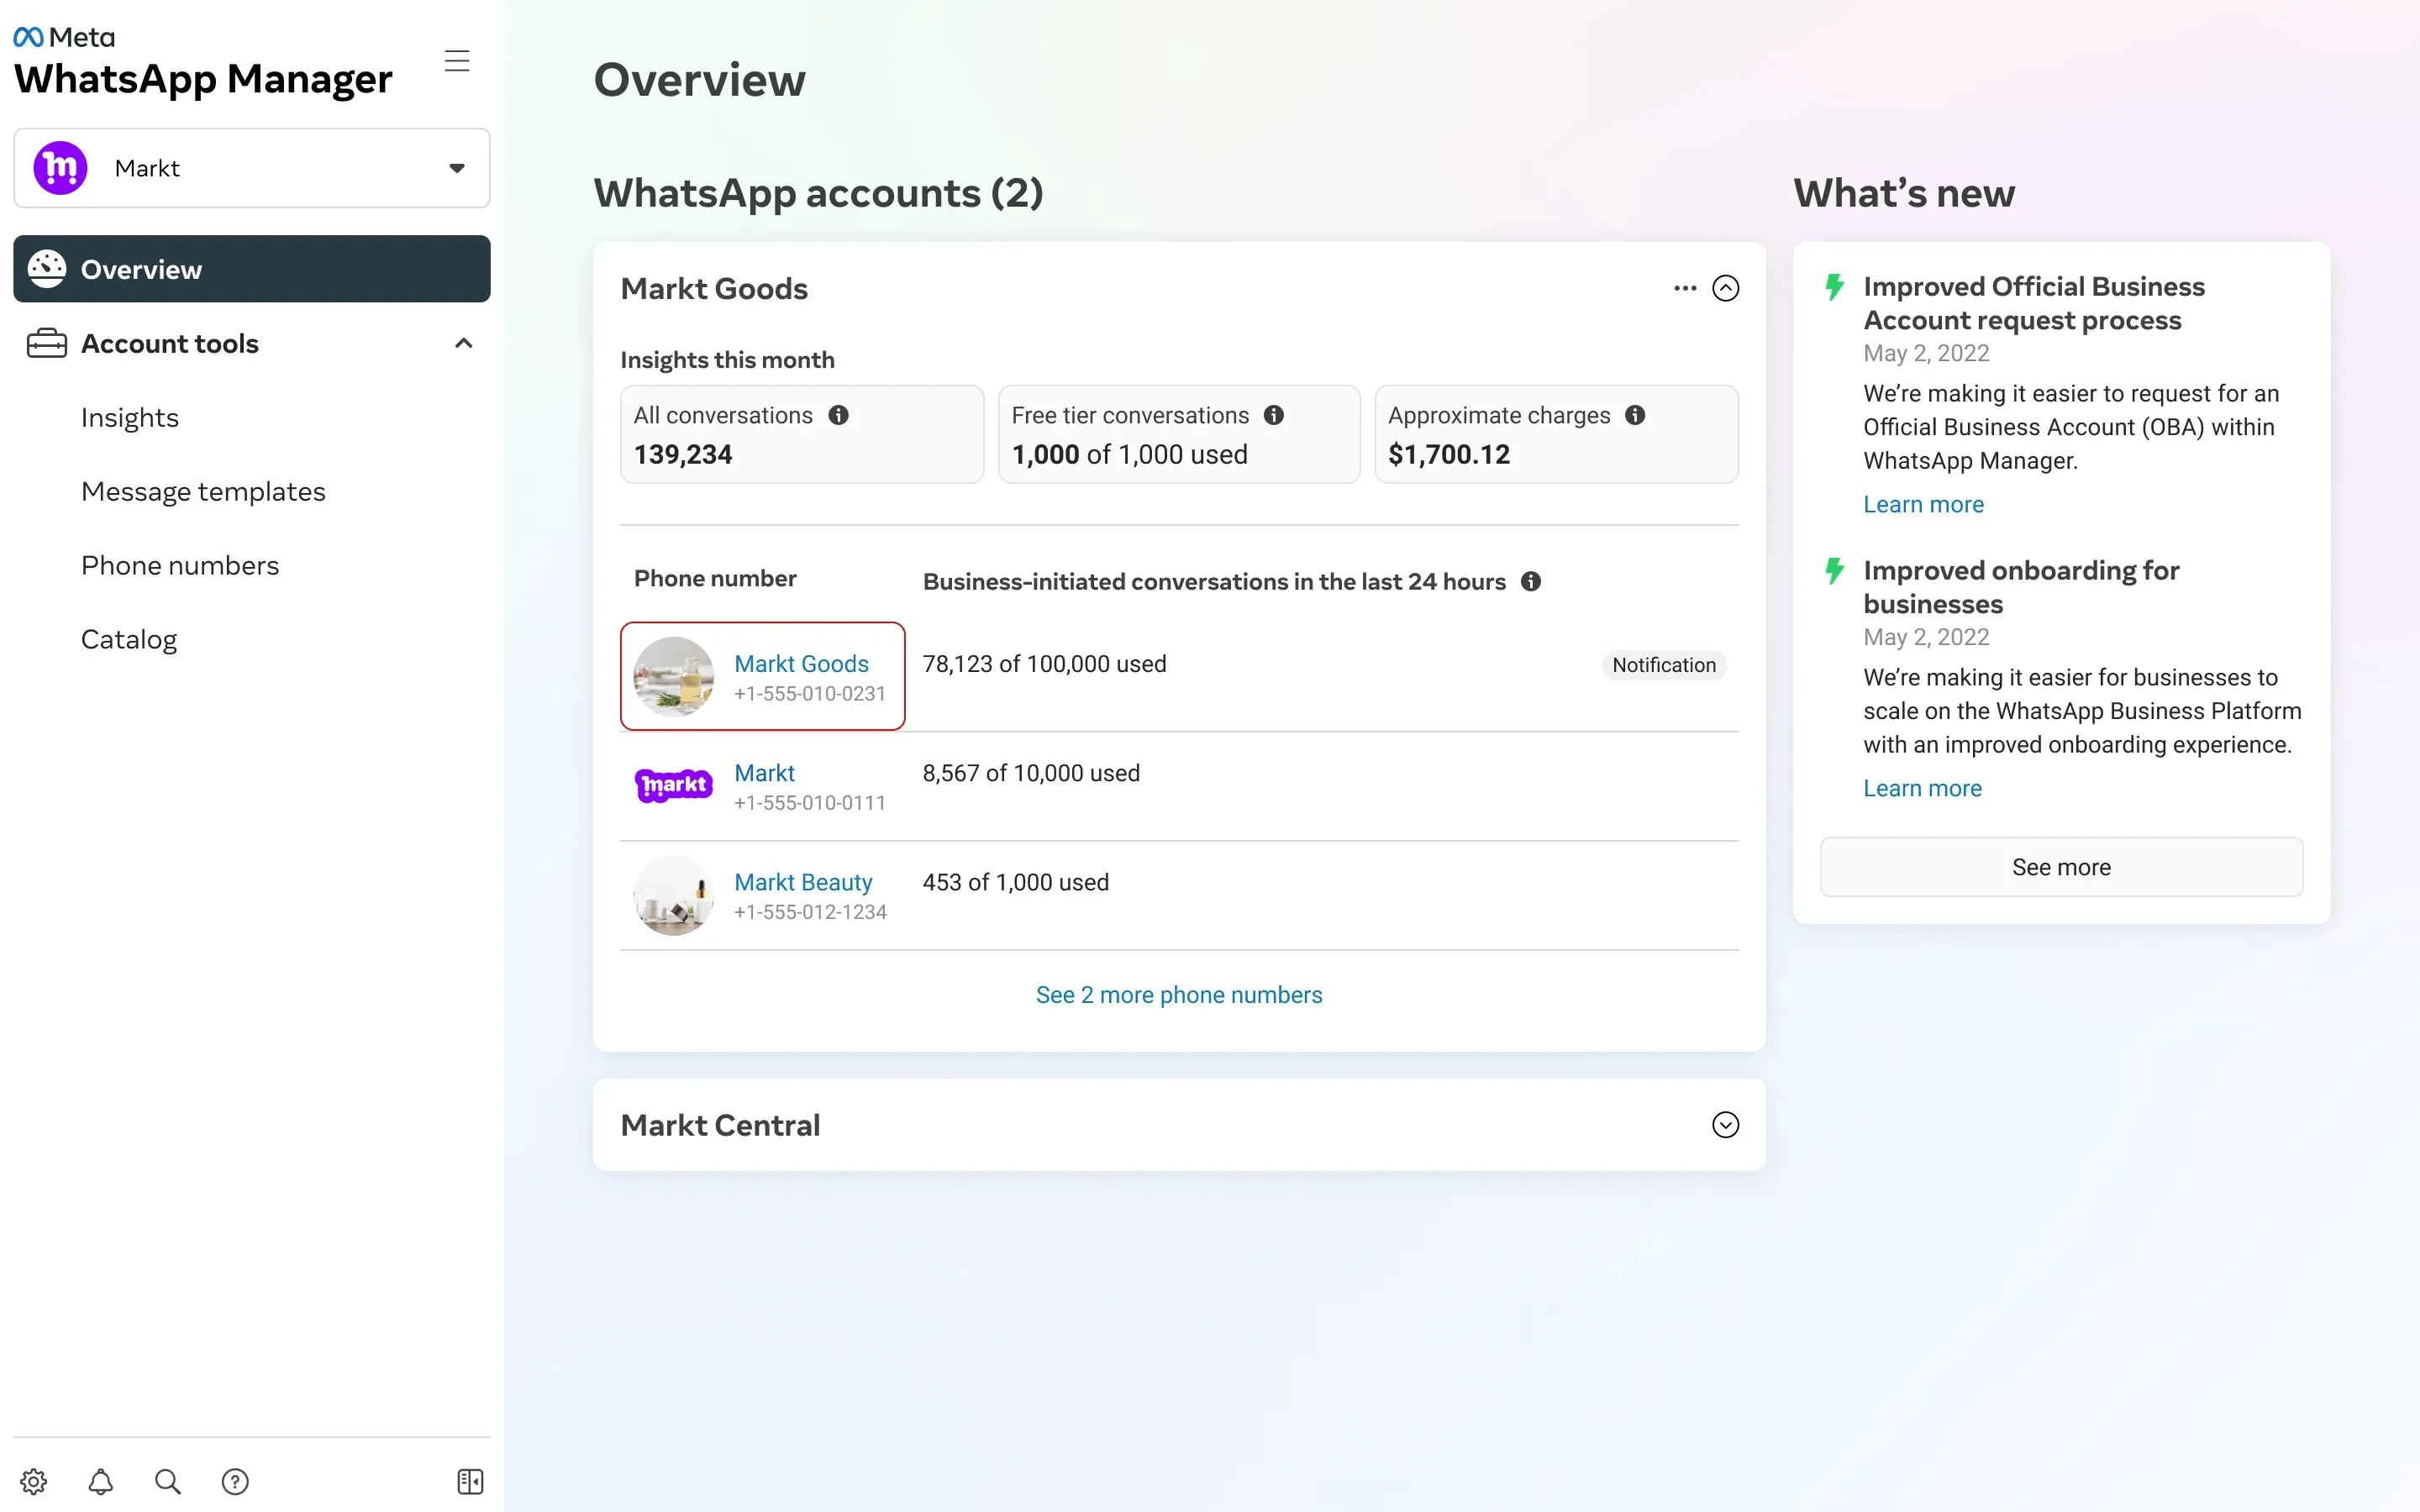2420x1512 pixels.
Task: Toggle the Account tools section collapse
Action: tap(466, 344)
